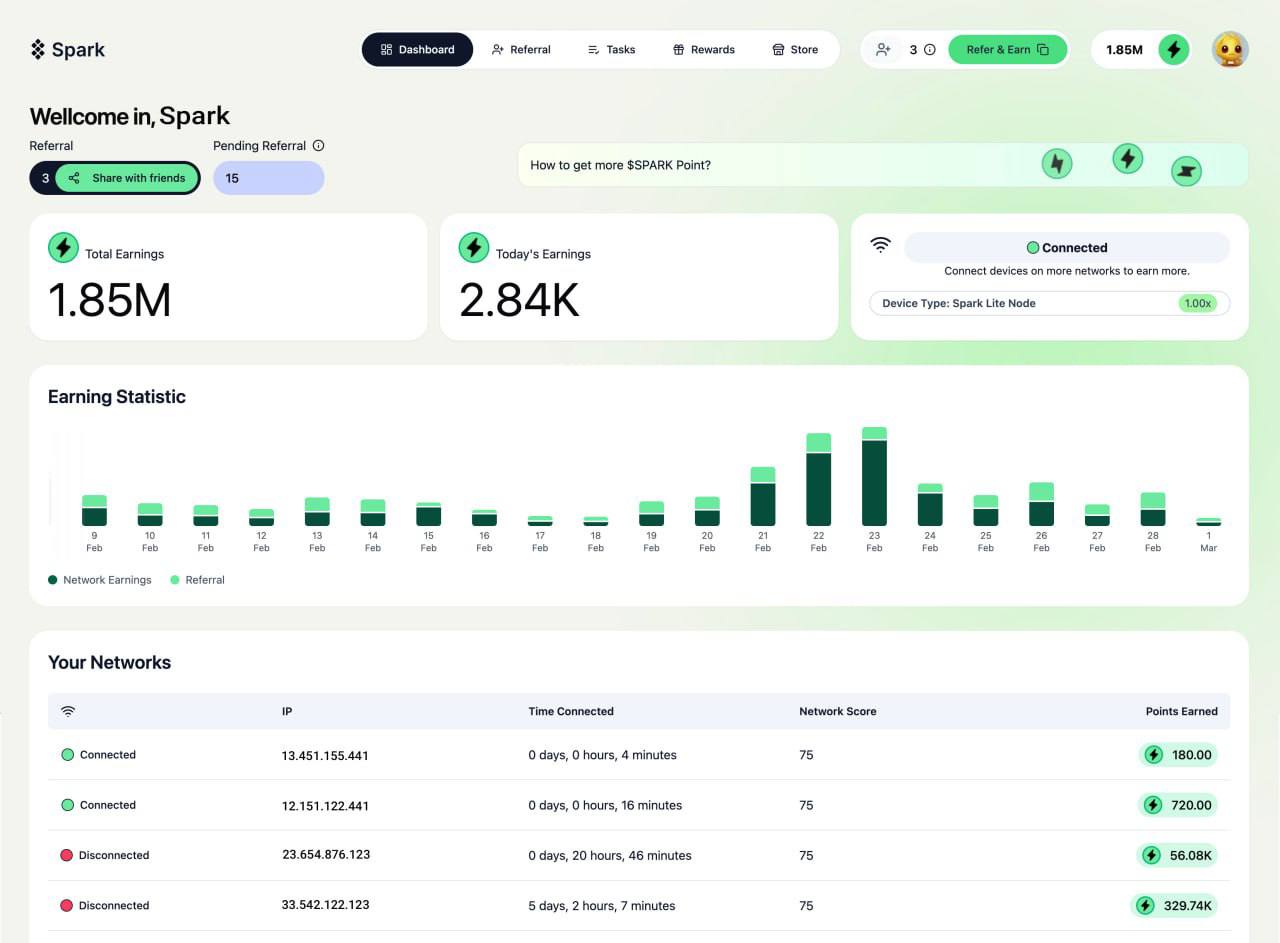
Task: Click the Network Score column header
Action: click(x=838, y=711)
